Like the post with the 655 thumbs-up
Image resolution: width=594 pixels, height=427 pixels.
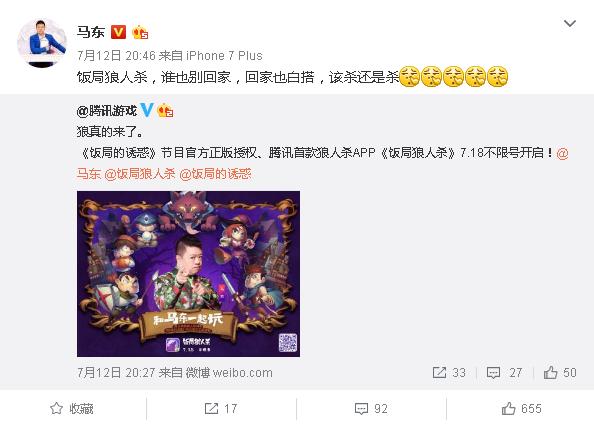522,408
